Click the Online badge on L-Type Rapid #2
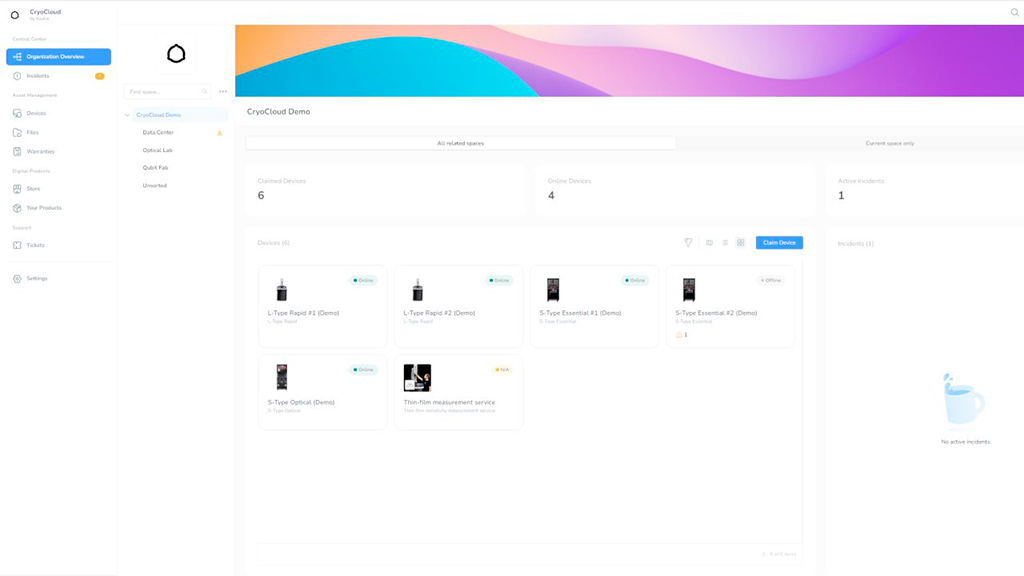Image resolution: width=1024 pixels, height=576 pixels. click(x=500, y=281)
